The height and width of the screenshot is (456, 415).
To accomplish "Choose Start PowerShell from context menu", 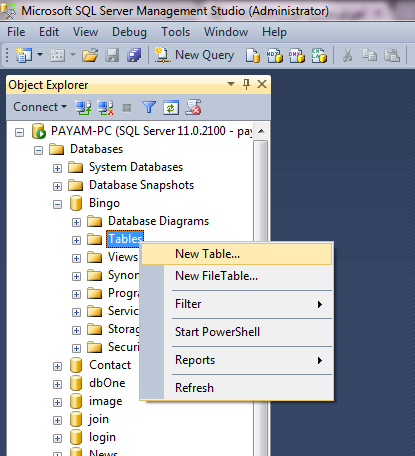I will pos(237,332).
